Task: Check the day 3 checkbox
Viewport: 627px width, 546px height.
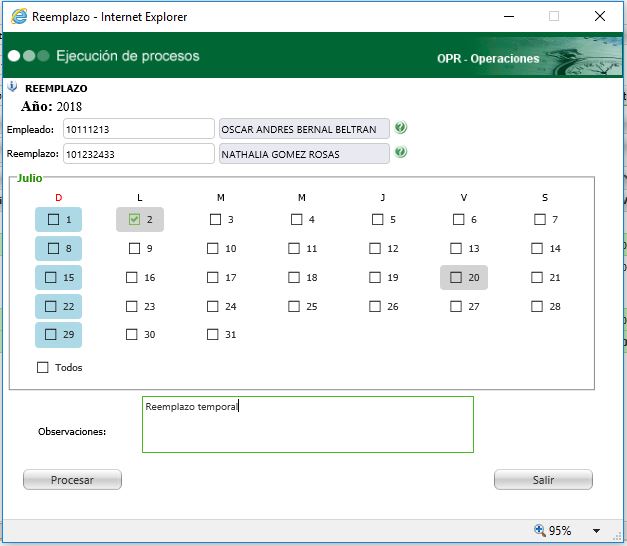Action: [216, 219]
